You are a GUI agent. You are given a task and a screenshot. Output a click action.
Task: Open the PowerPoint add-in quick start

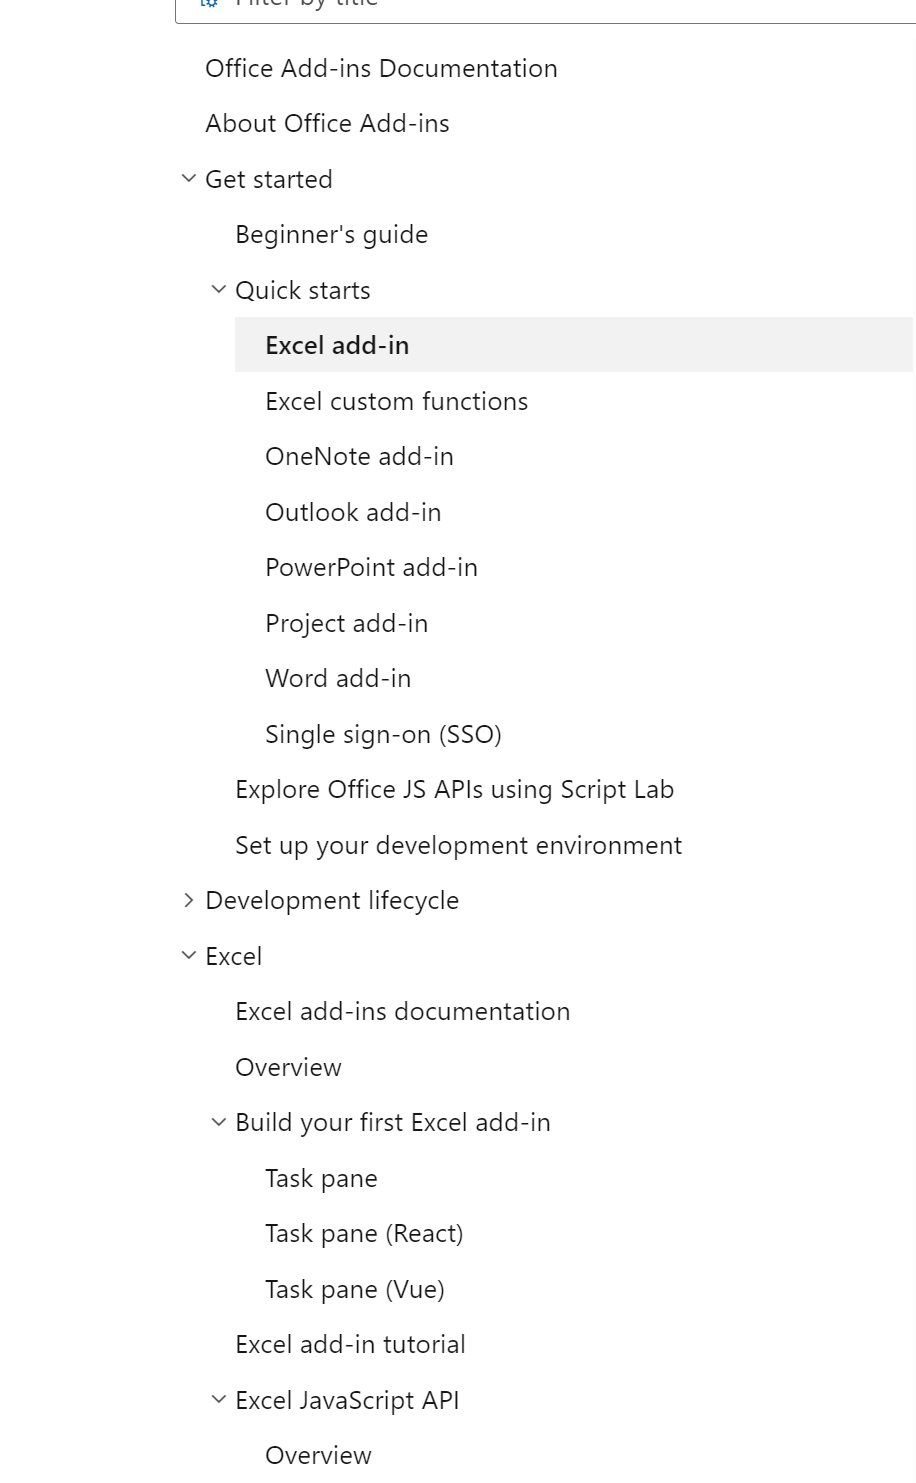(x=371, y=567)
